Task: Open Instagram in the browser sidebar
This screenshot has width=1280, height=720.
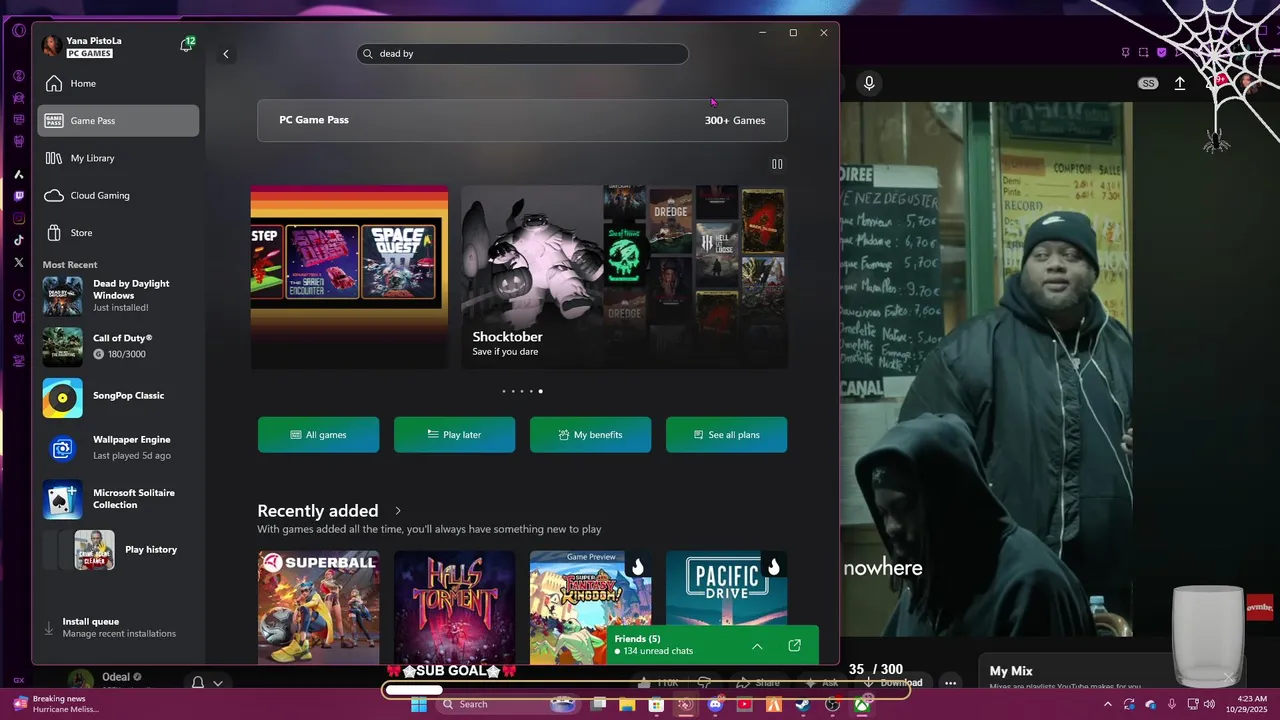Action: coord(18,218)
